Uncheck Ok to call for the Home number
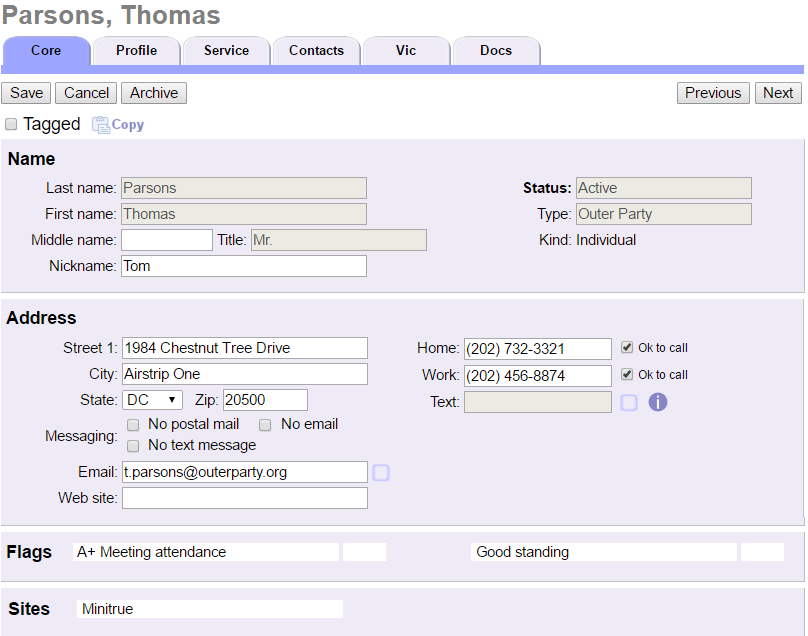The height and width of the screenshot is (636, 808). click(x=625, y=347)
